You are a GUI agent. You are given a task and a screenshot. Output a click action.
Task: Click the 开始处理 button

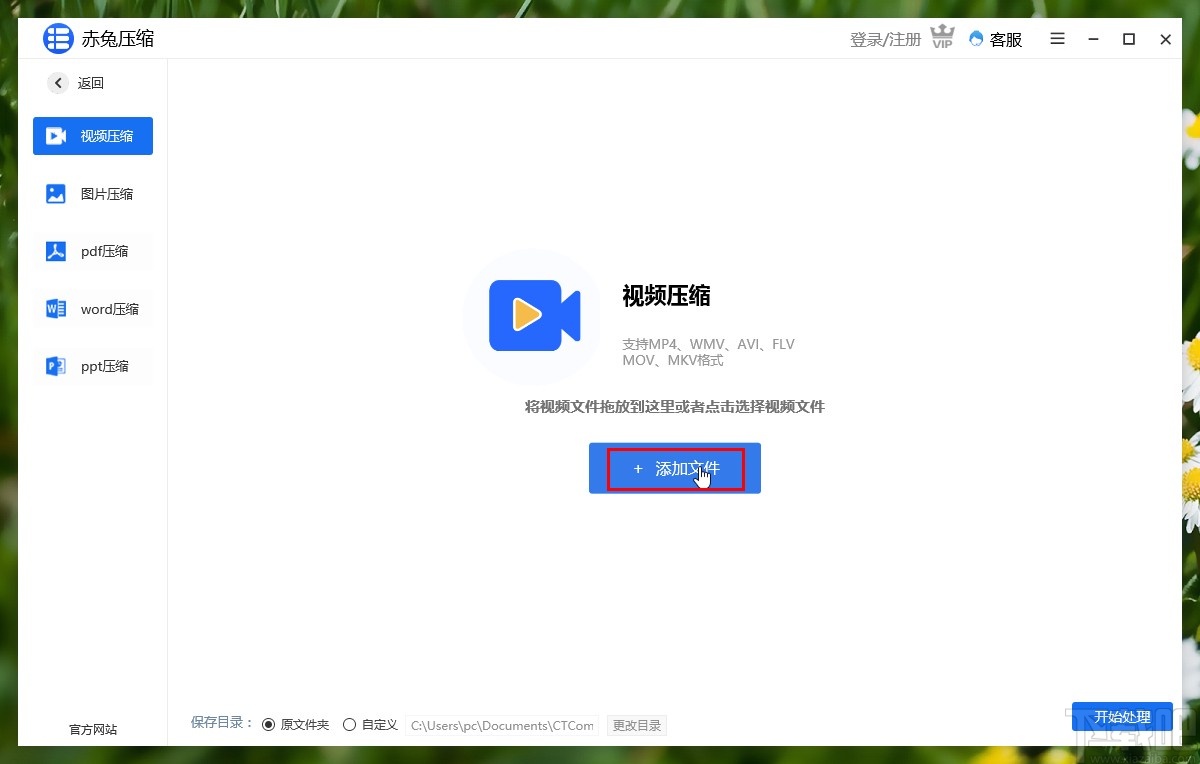pyautogui.click(x=1122, y=716)
